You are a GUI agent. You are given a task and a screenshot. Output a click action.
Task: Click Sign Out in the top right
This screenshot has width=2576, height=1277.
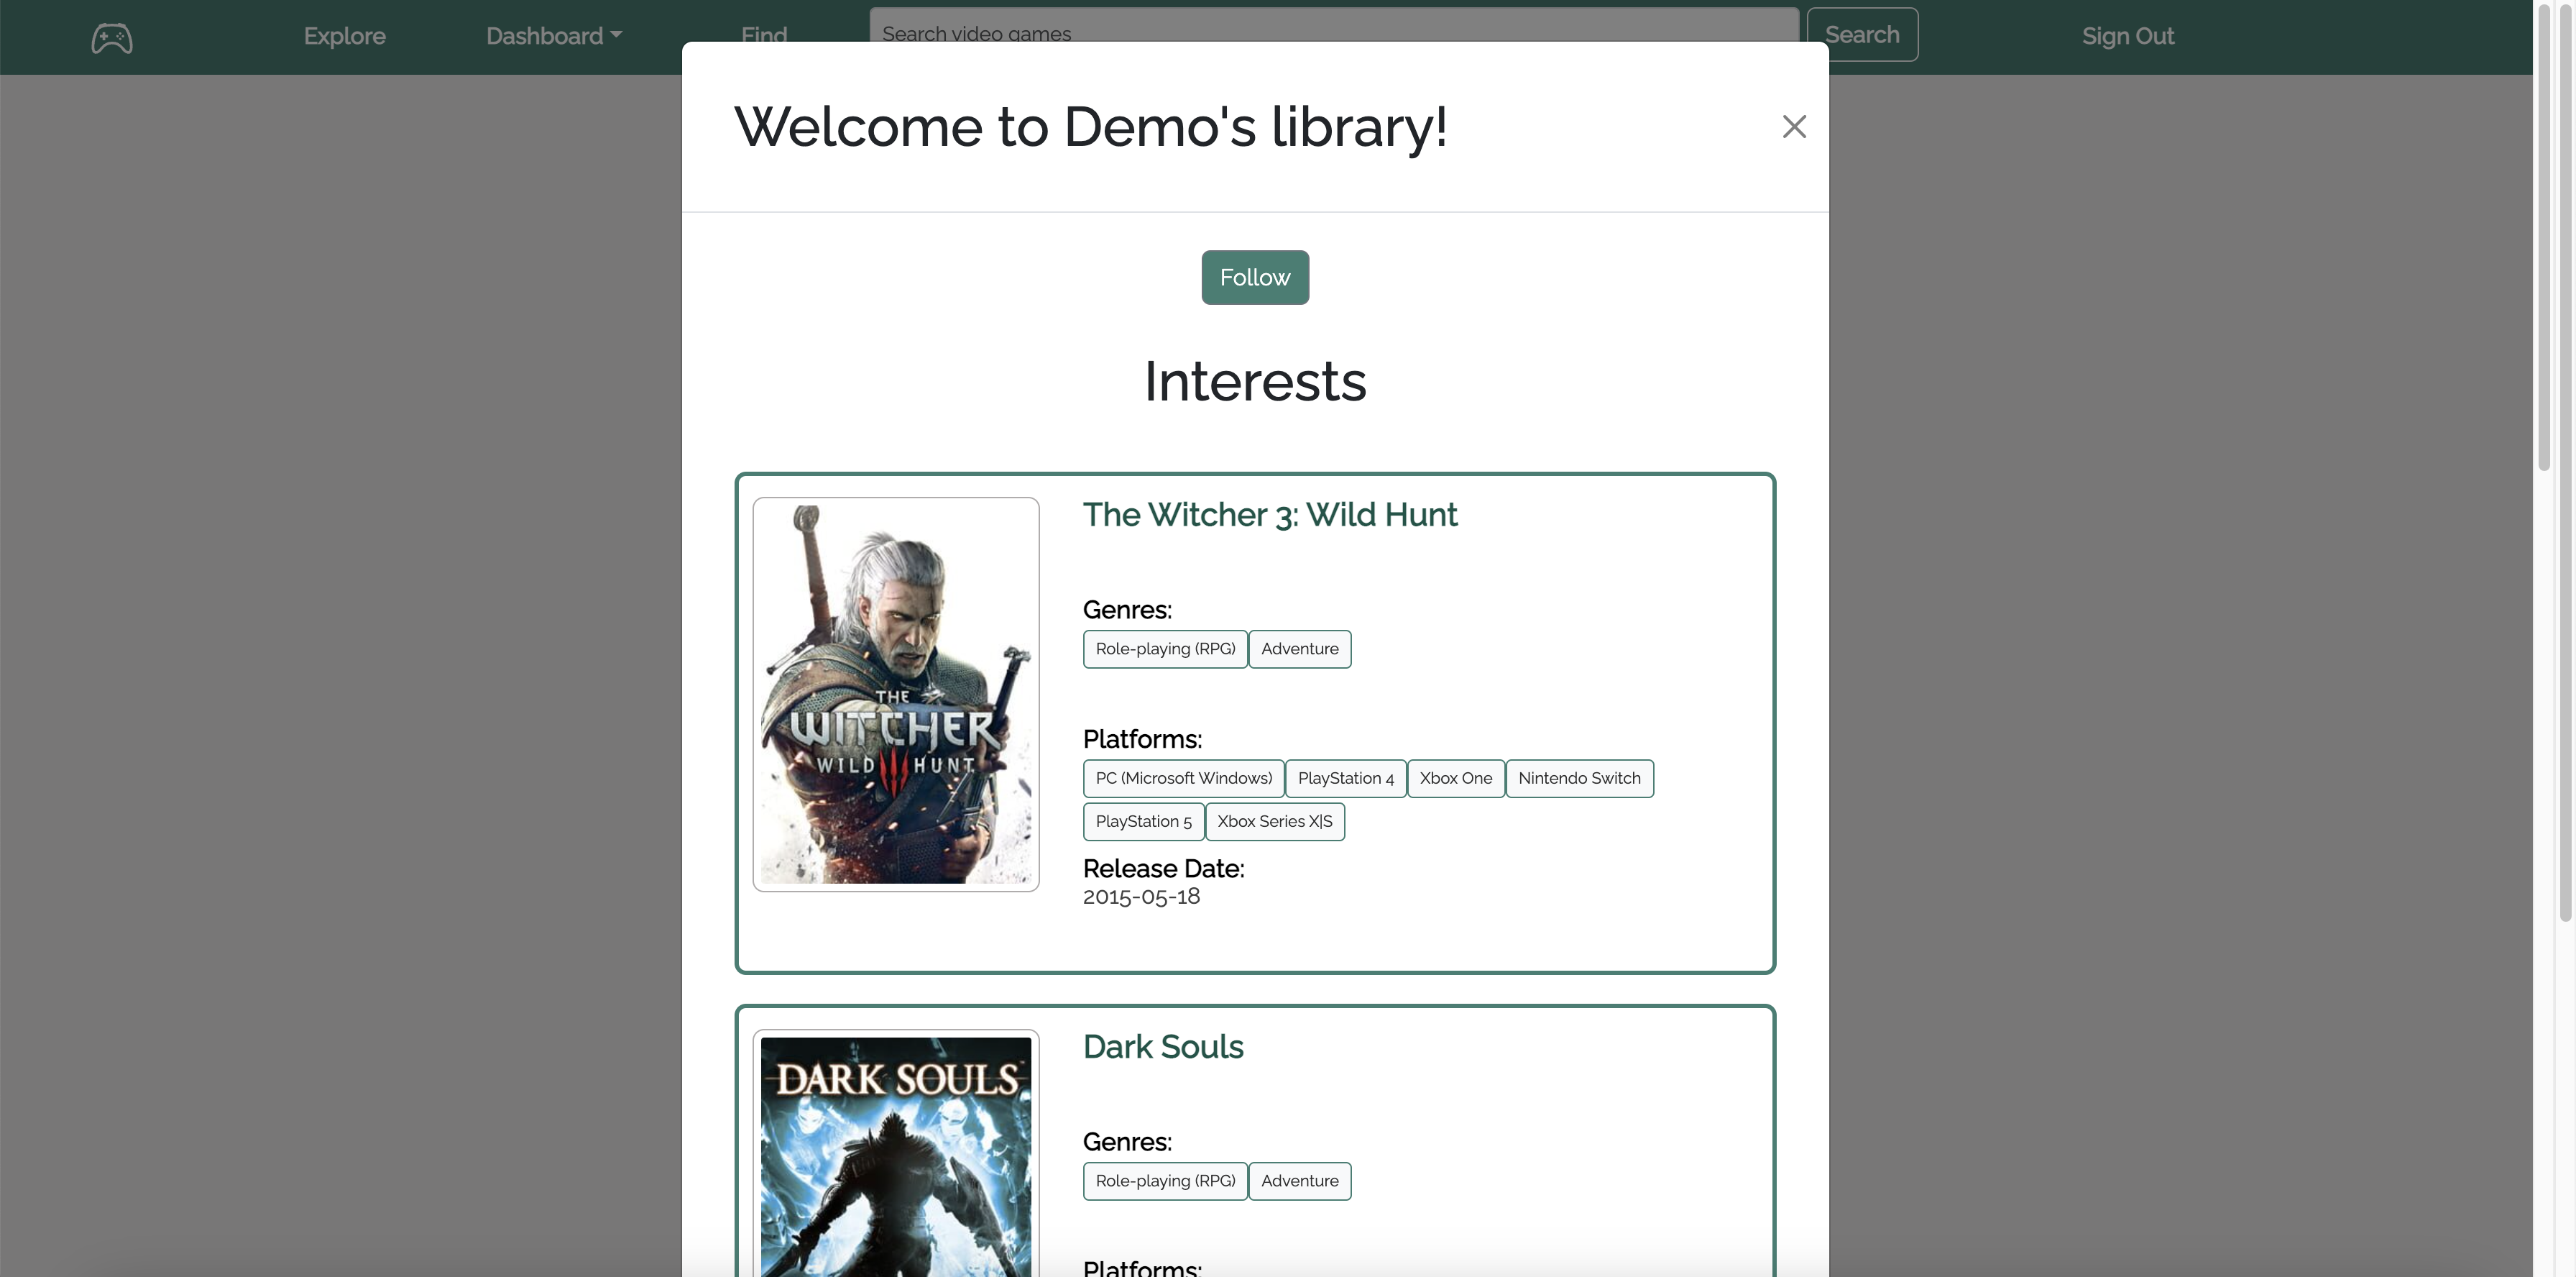coord(2127,35)
